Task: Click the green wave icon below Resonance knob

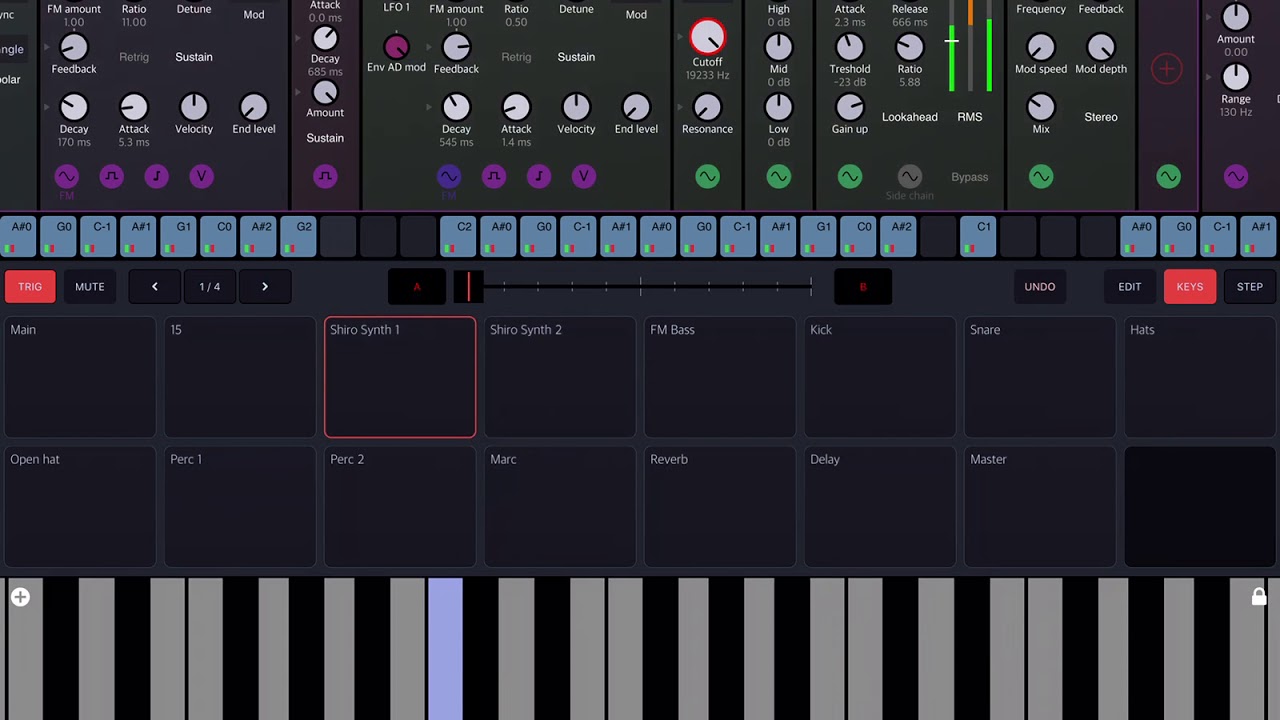Action: coord(707,177)
